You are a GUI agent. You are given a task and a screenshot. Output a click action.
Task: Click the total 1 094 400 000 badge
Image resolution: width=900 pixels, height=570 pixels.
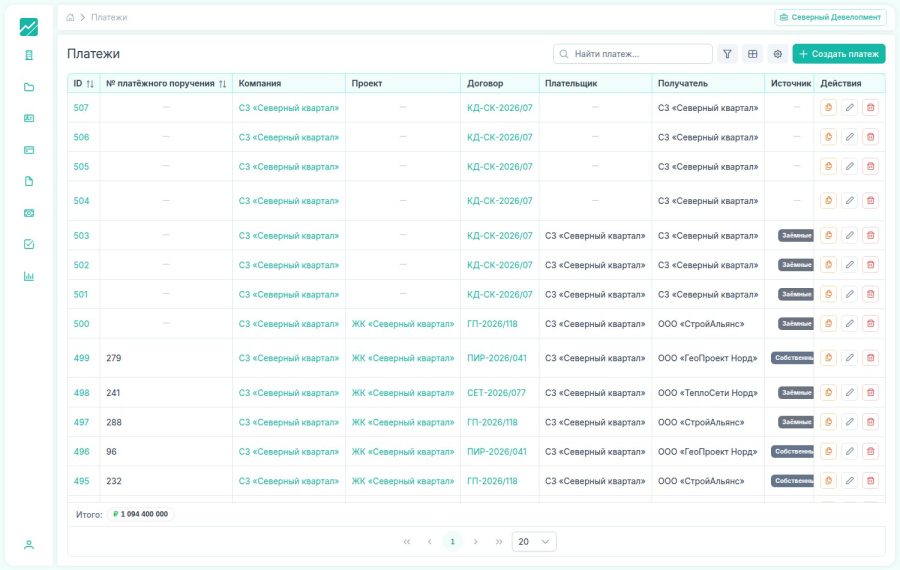[141, 514]
